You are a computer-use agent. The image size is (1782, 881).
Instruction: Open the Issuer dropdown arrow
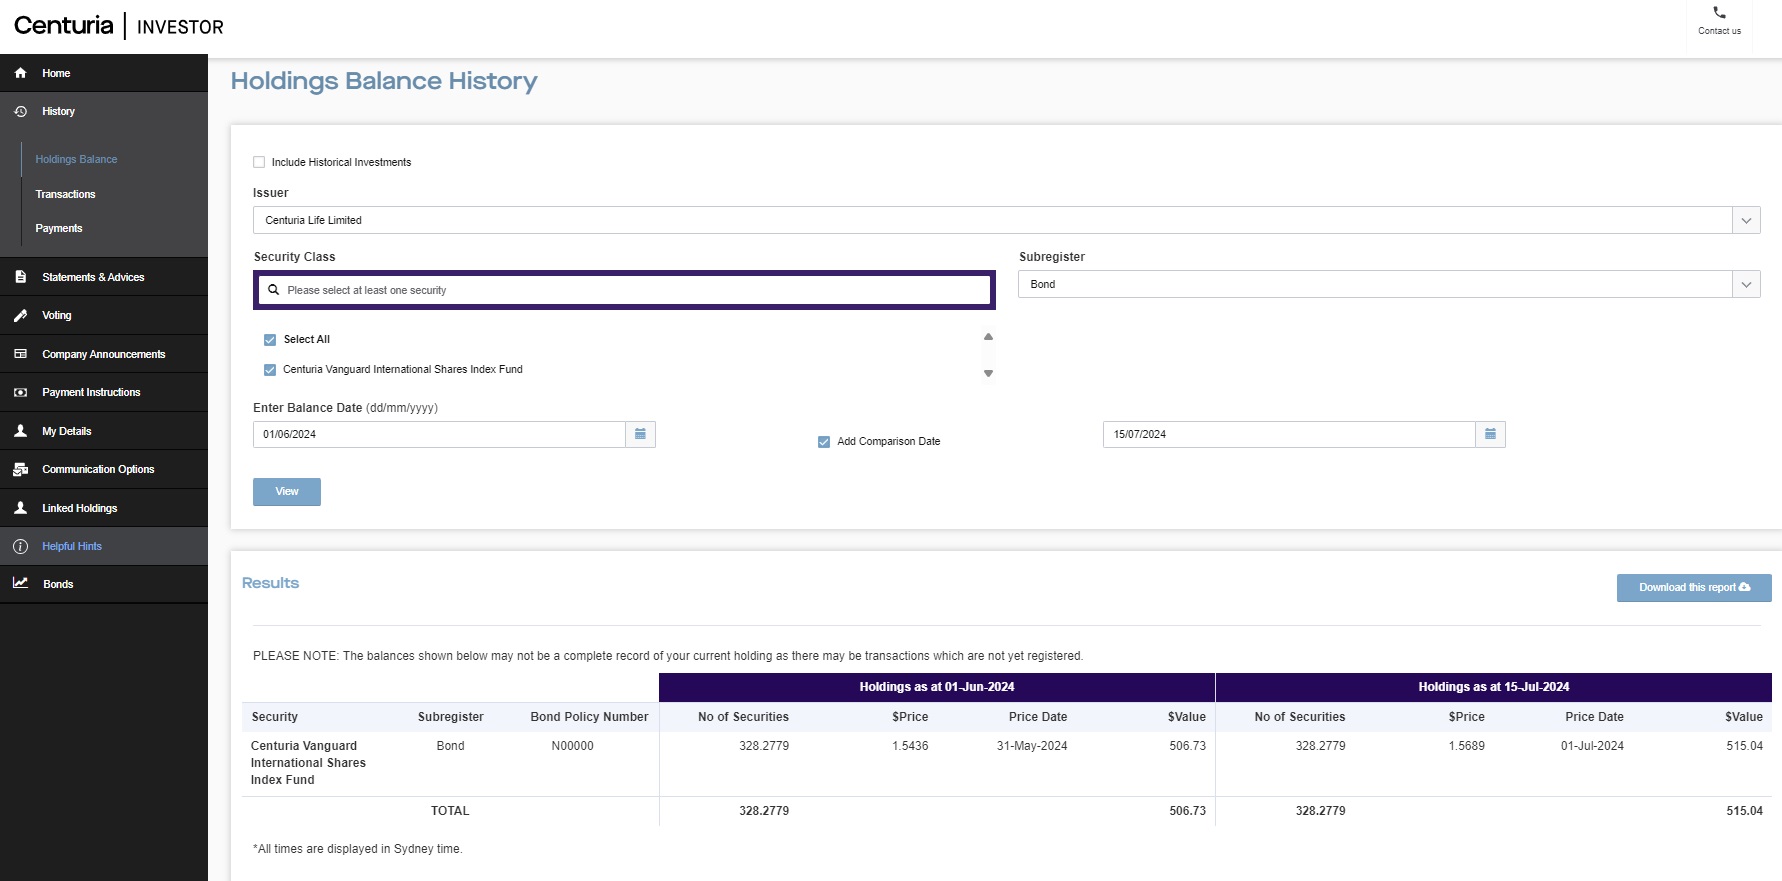(x=1746, y=220)
